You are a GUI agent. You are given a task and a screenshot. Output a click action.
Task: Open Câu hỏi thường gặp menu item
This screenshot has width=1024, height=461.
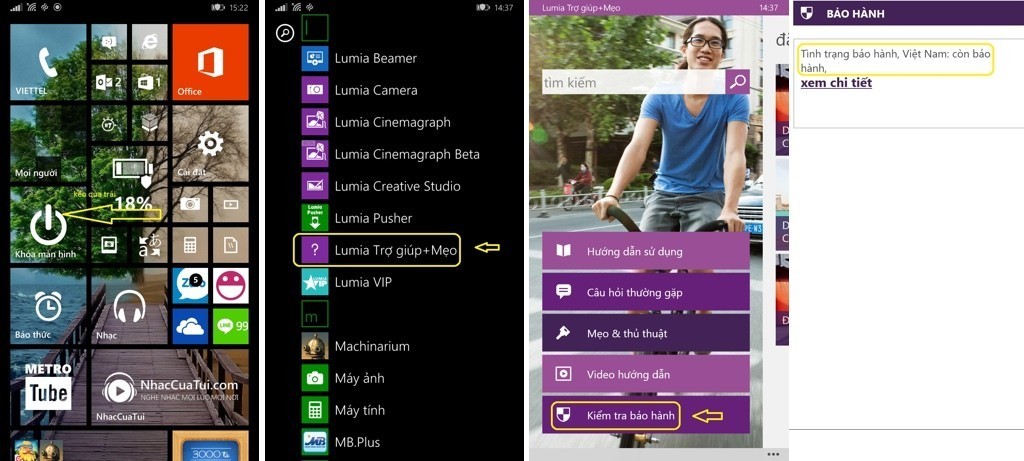(645, 293)
